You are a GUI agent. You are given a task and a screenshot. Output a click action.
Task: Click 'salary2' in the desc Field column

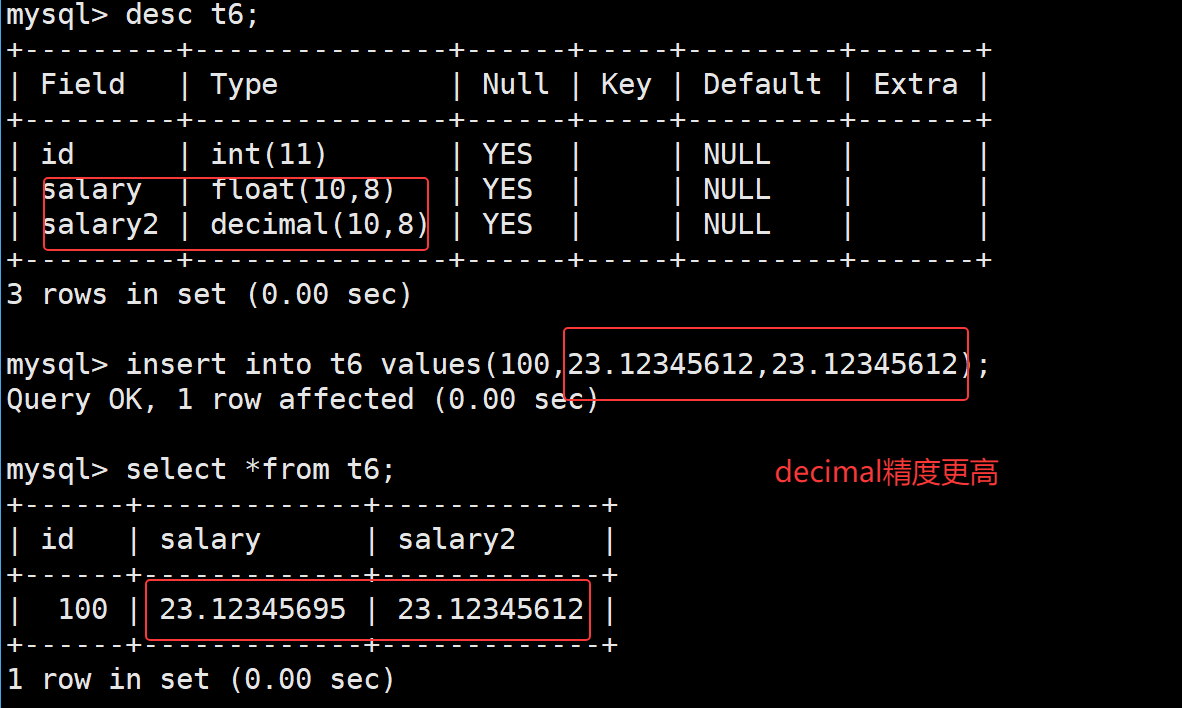coord(100,225)
